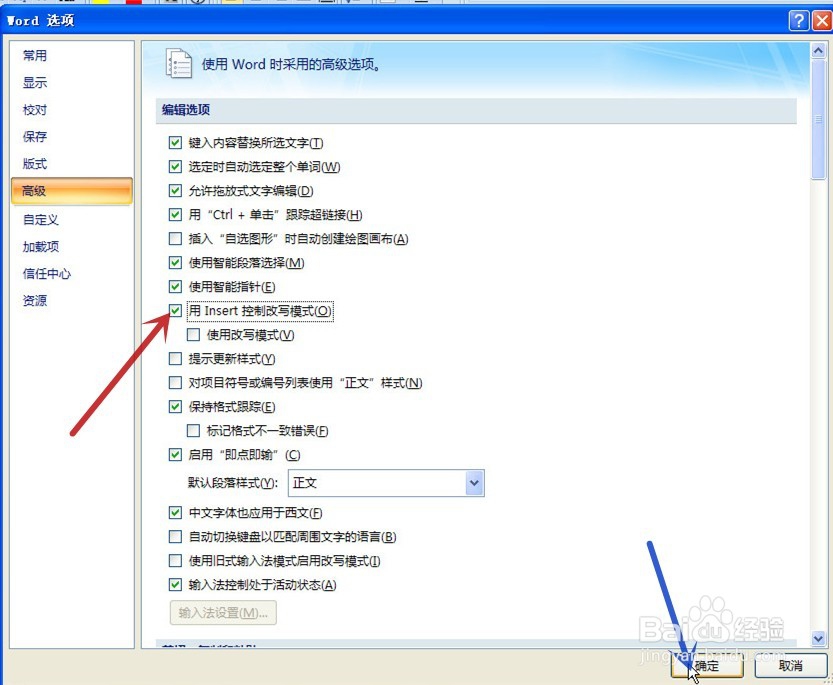Toggle 保持格式跟踪 checkbox
Image resolution: width=833 pixels, height=685 pixels.
click(175, 407)
